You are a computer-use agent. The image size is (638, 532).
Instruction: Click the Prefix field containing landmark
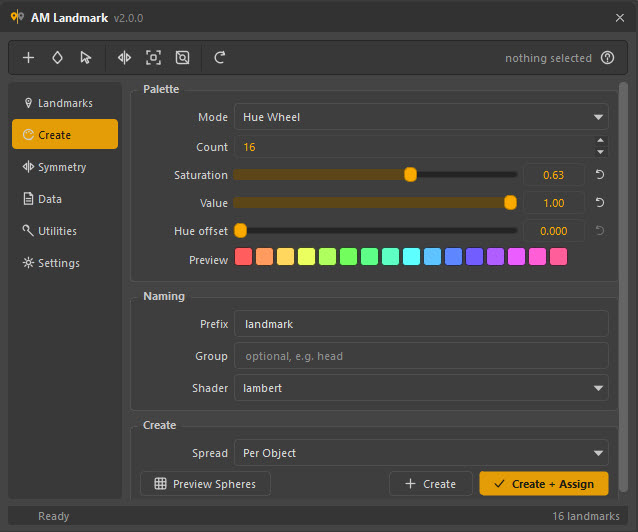point(421,324)
